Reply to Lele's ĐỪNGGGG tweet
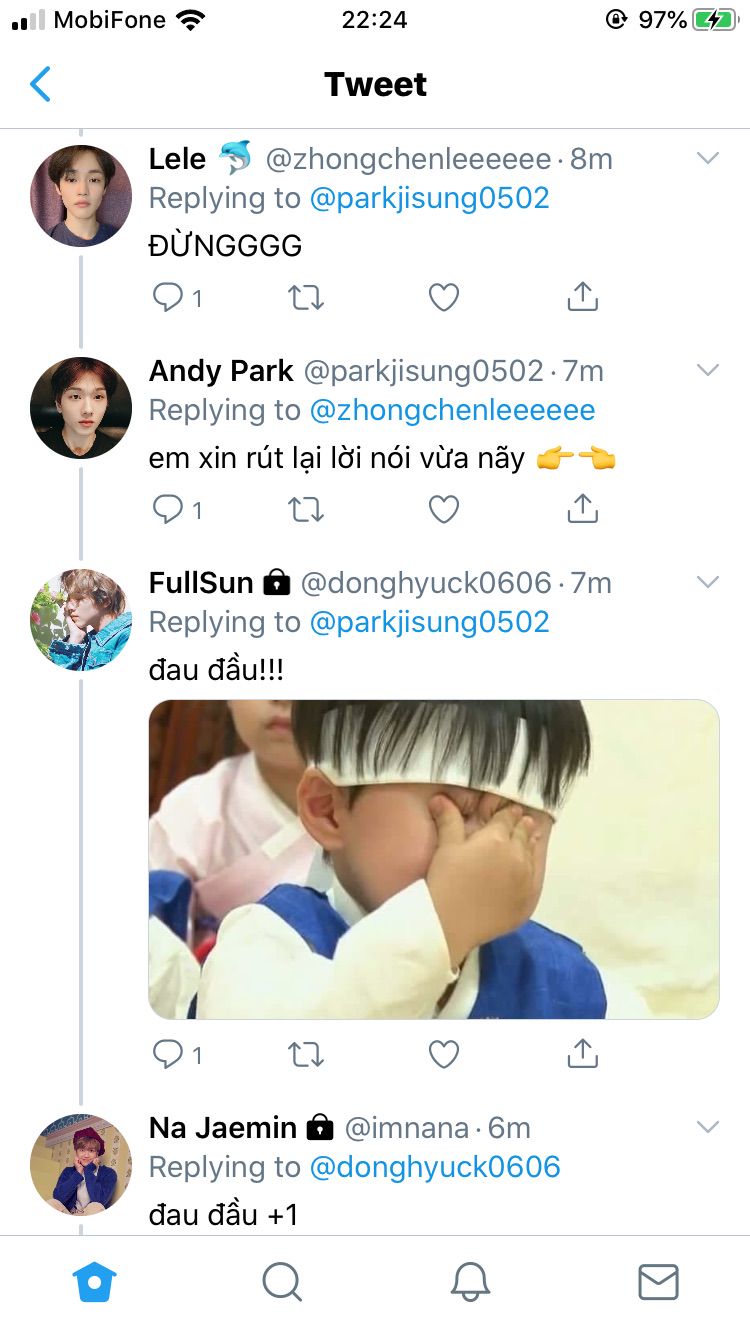The height and width of the screenshot is (1334, 750). click(167, 297)
